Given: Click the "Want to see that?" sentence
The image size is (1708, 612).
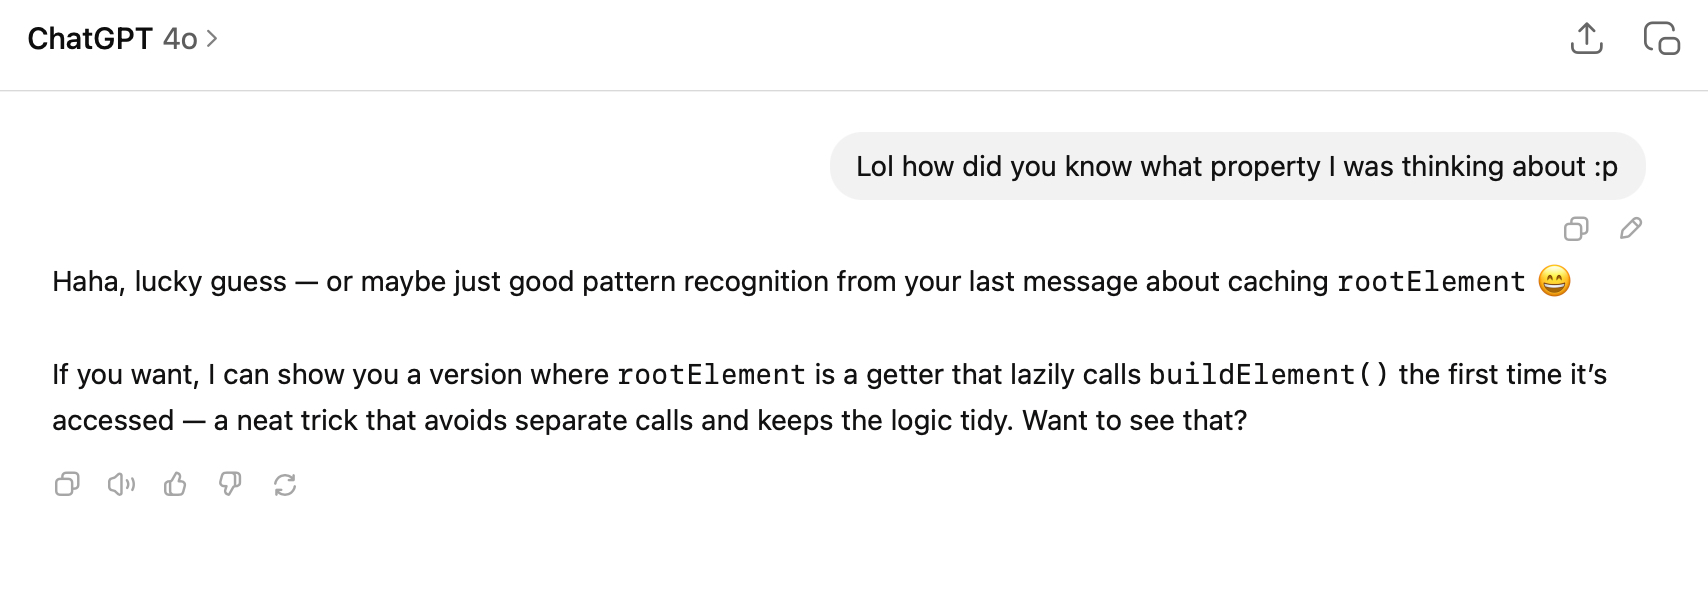Looking at the screenshot, I should [1135, 420].
